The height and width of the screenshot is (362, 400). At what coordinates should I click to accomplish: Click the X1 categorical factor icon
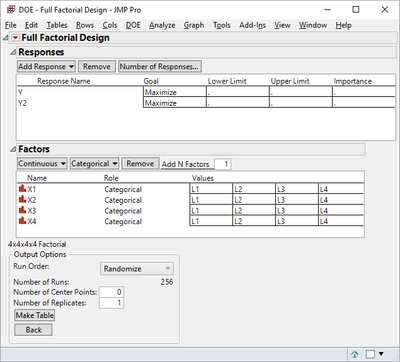click(22, 189)
